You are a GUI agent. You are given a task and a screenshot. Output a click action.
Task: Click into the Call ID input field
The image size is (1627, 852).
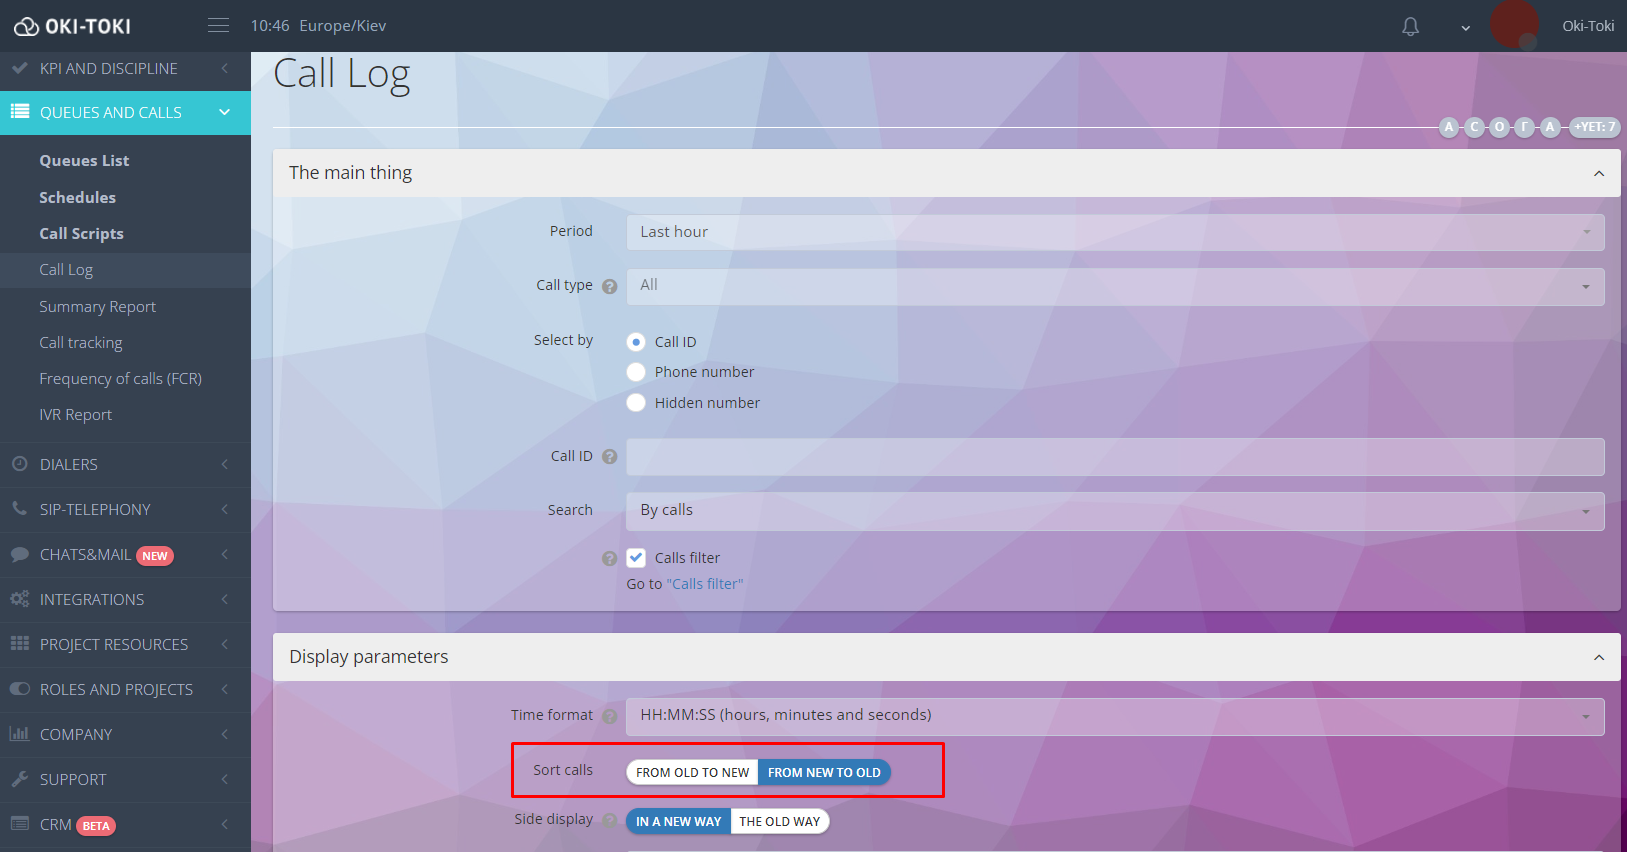[1114, 457]
